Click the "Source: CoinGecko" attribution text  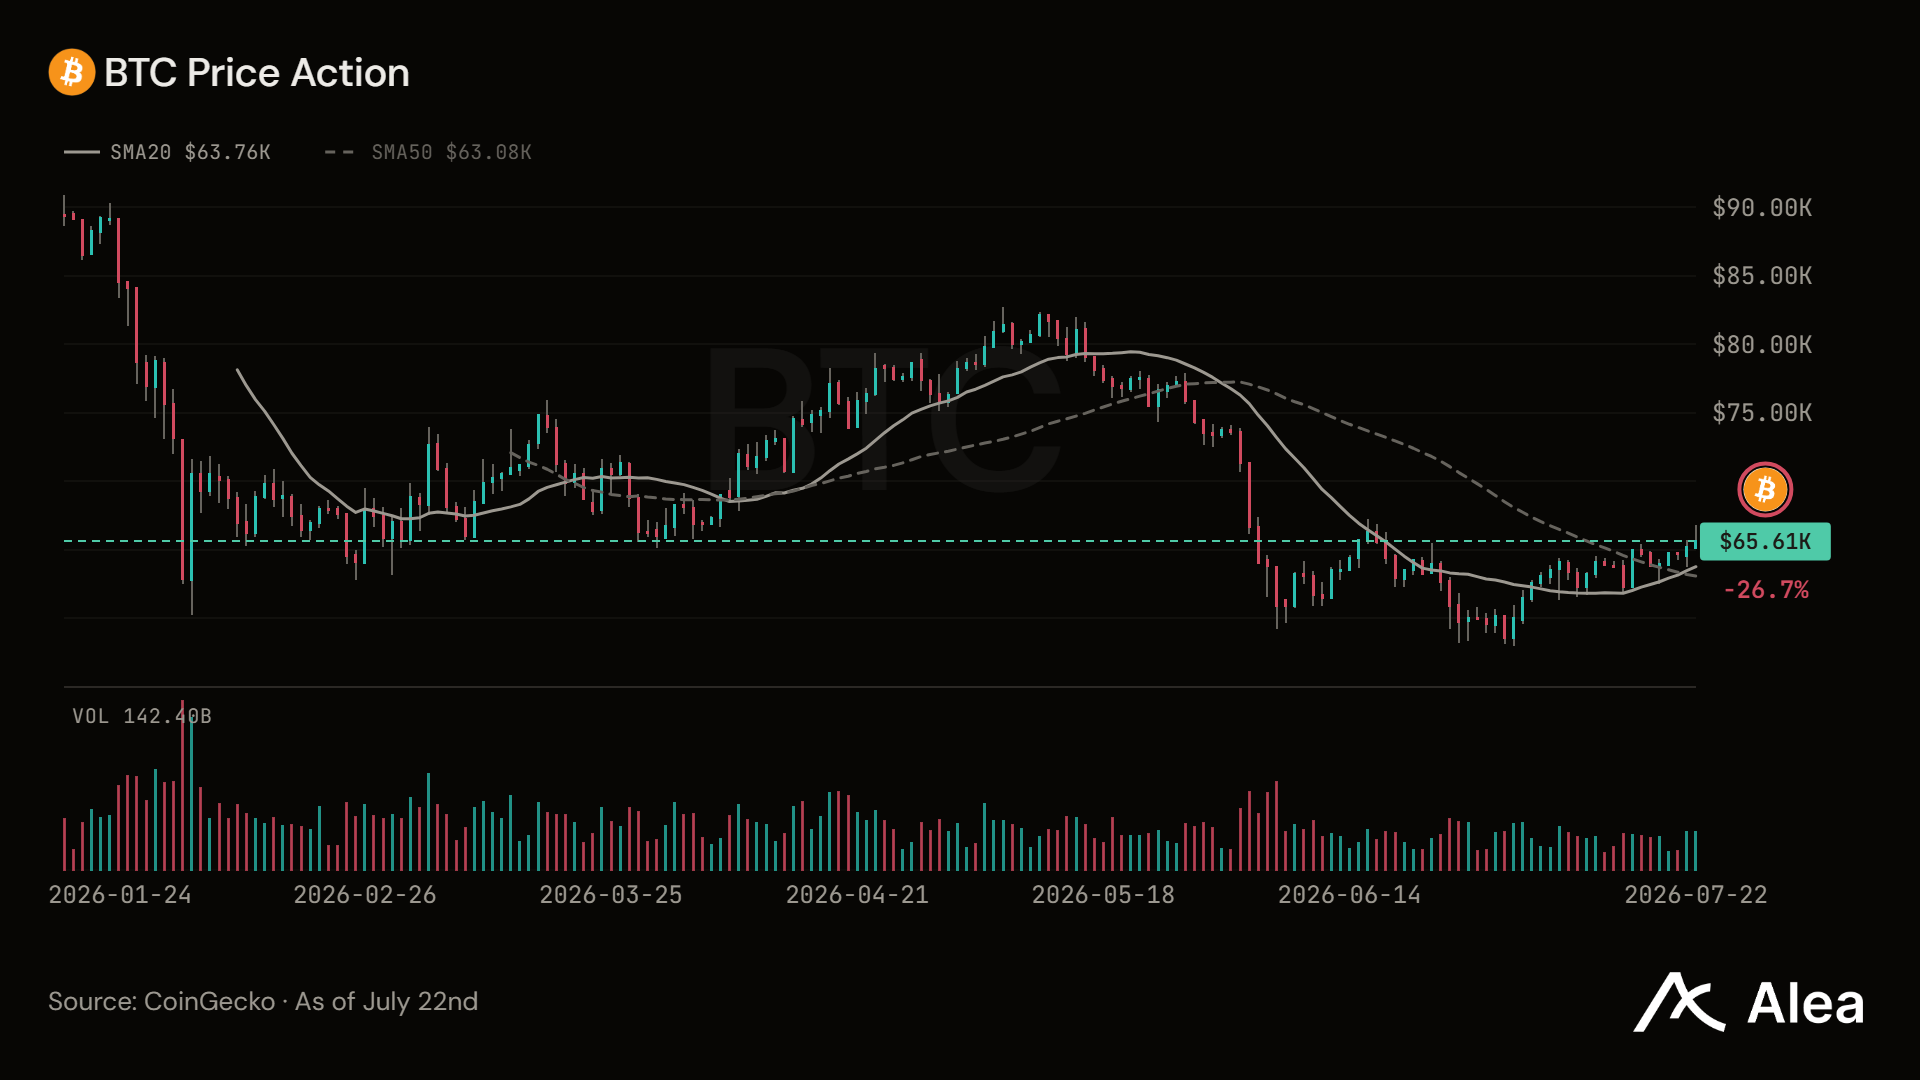[x=162, y=1002]
